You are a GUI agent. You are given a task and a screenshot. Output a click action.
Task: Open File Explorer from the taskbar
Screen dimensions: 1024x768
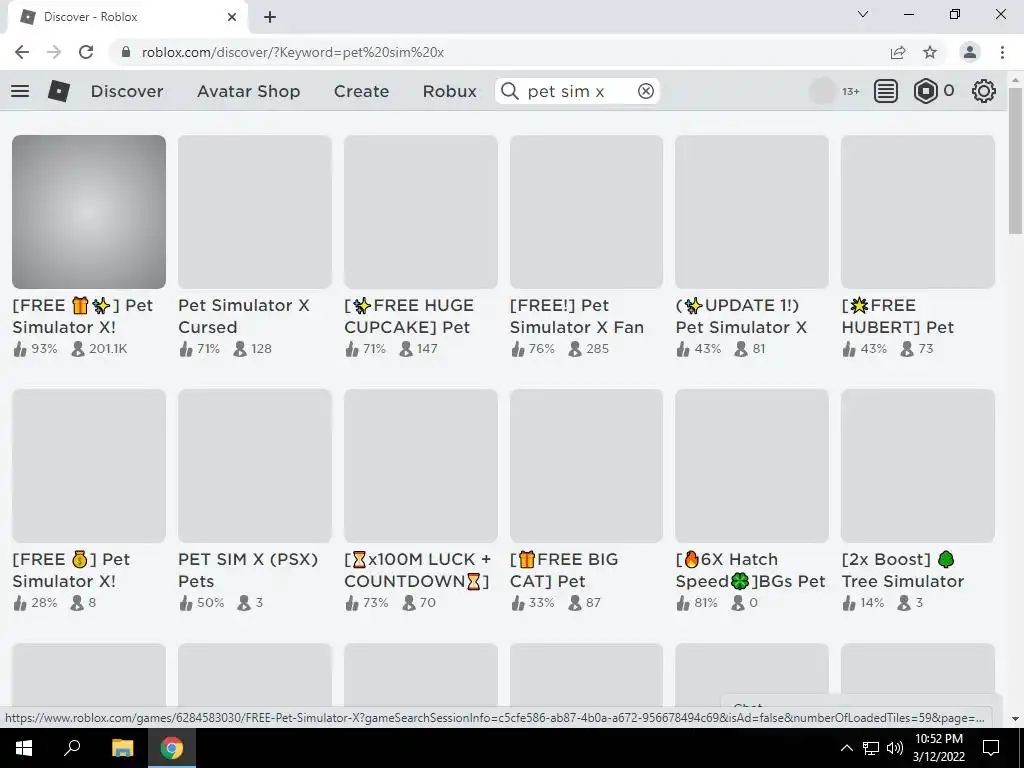(122, 748)
